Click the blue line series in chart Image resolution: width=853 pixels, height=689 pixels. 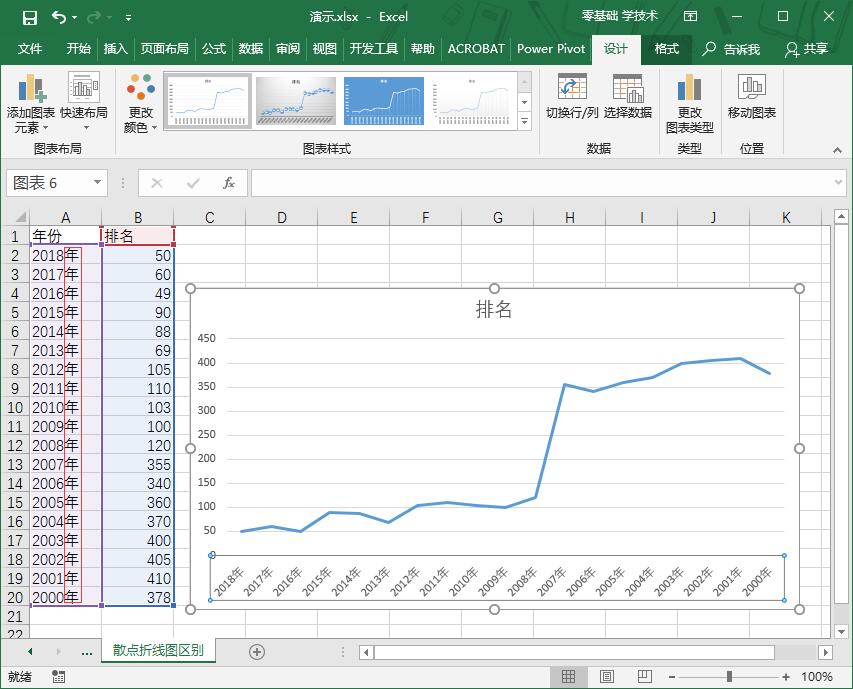(x=550, y=440)
